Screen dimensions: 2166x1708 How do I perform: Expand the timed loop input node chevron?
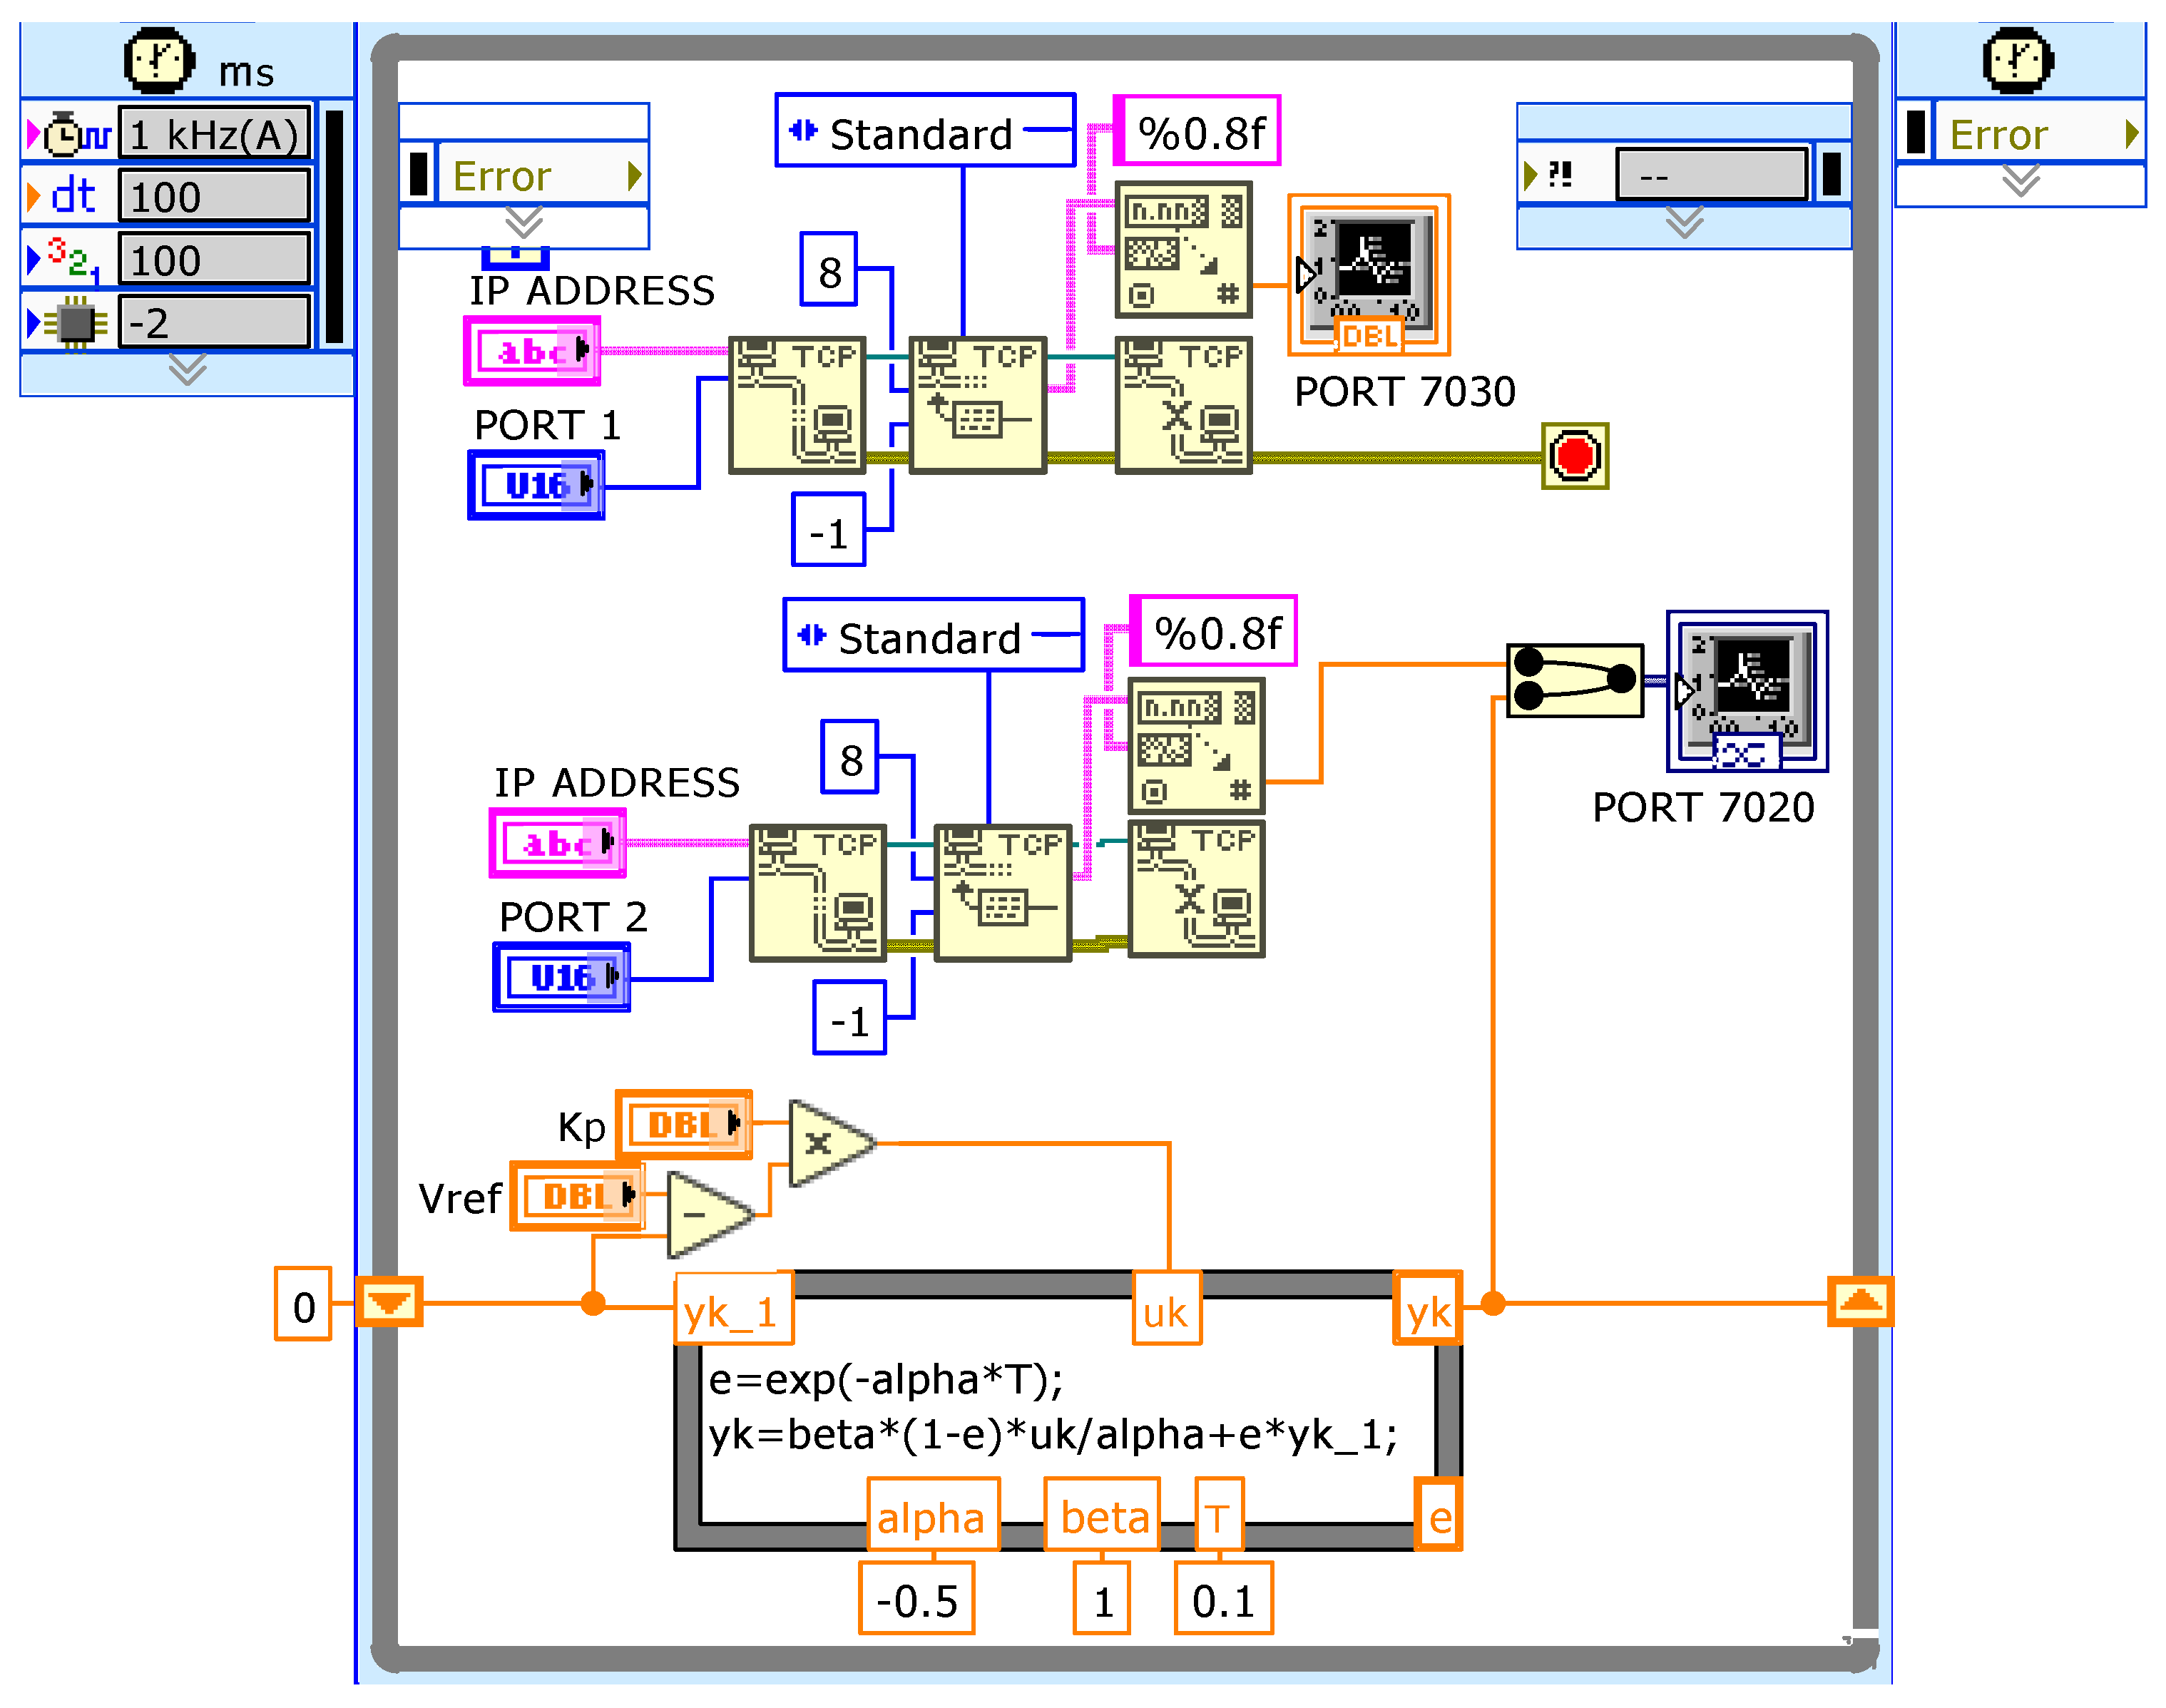[187, 370]
